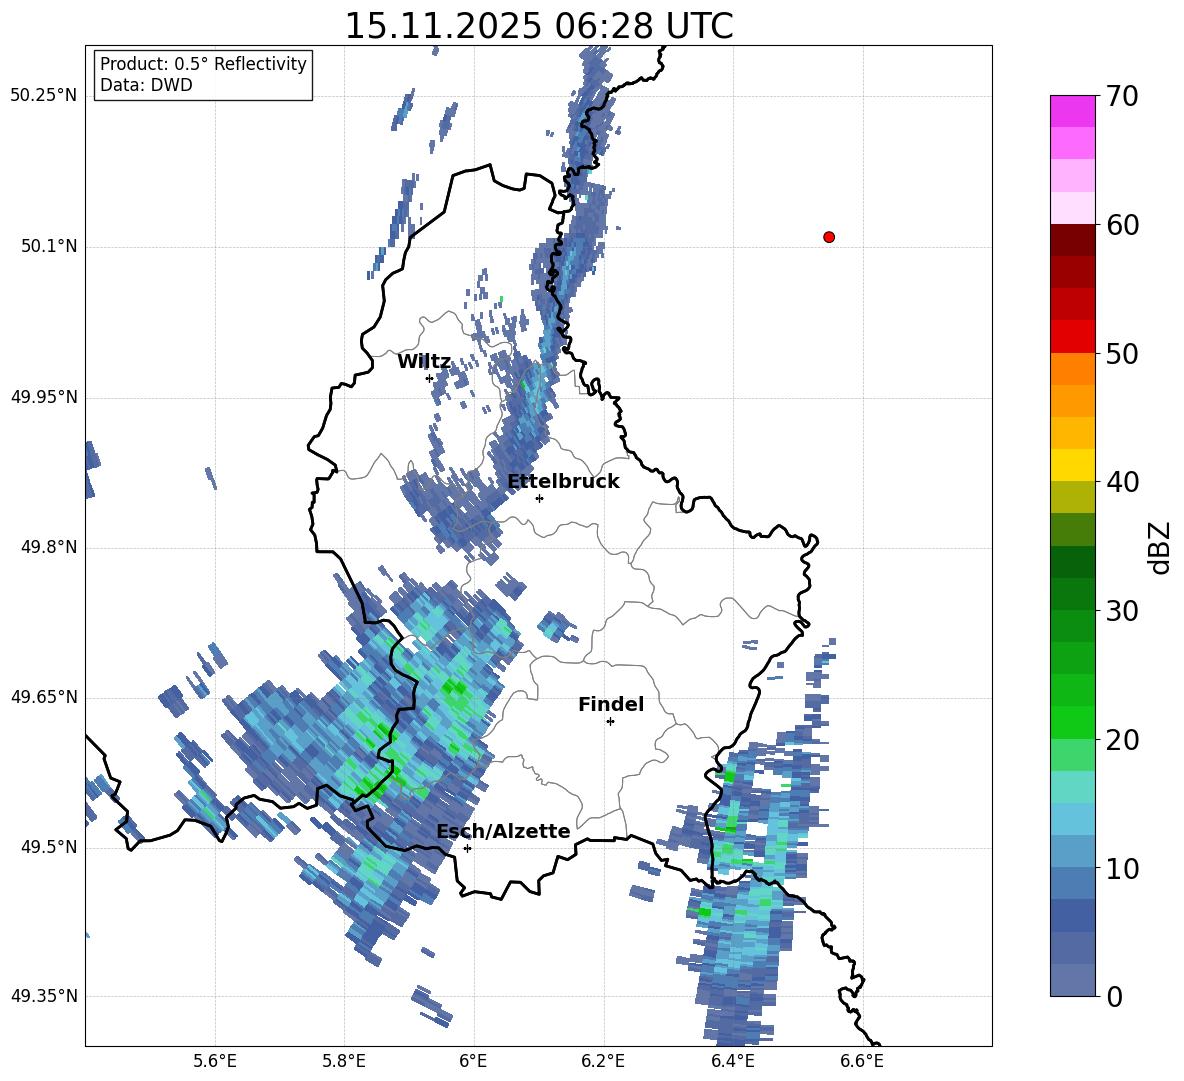Click the 10 tick on the colorbar
Image resolution: width=1184 pixels, height=1081 pixels.
coord(1123,868)
